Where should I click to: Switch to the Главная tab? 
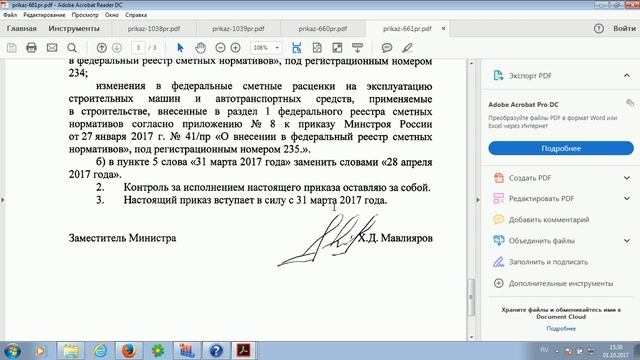(x=22, y=29)
